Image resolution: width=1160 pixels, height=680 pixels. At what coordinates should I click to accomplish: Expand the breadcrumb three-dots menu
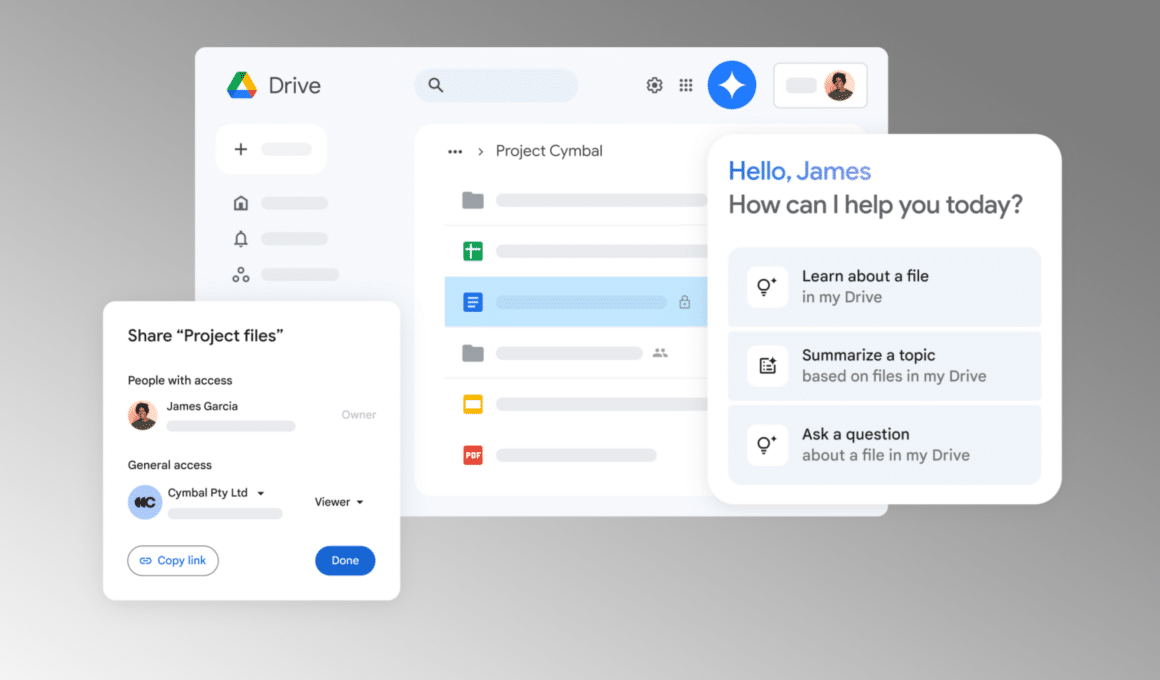tap(455, 152)
